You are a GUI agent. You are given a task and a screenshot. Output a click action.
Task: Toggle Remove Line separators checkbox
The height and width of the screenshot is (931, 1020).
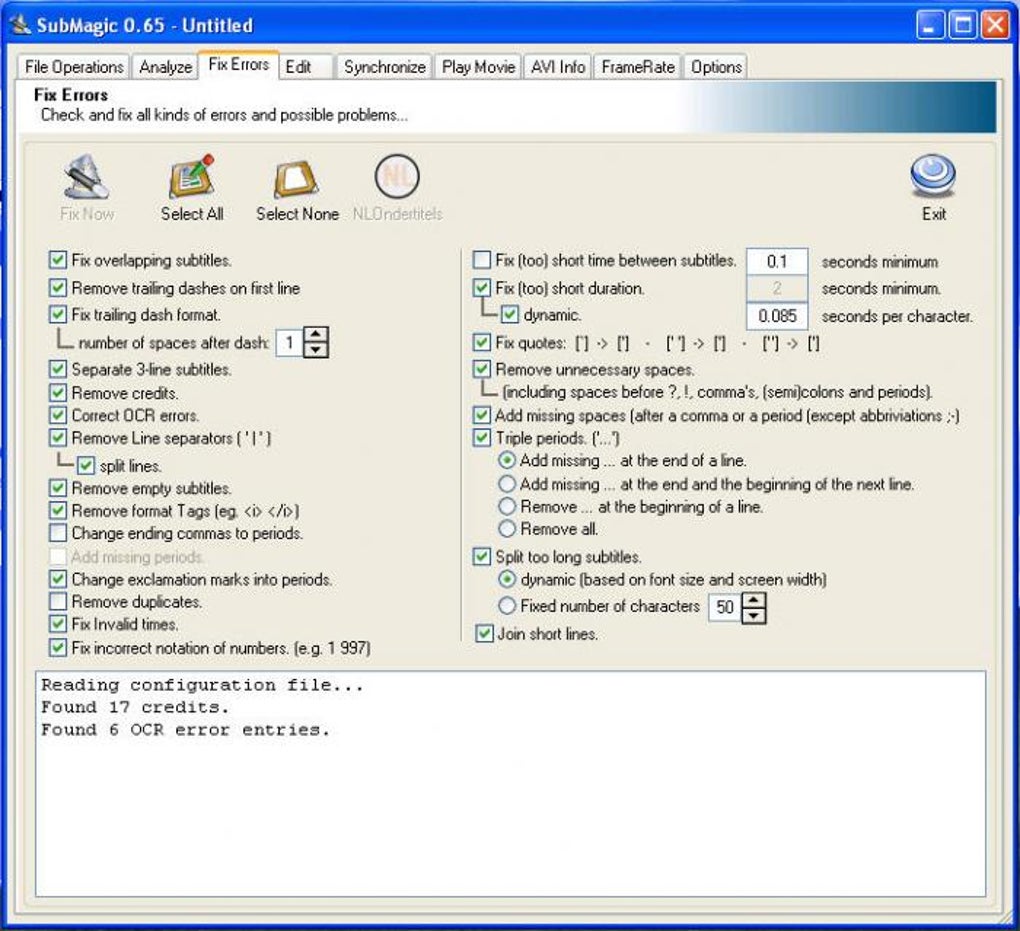tap(58, 438)
